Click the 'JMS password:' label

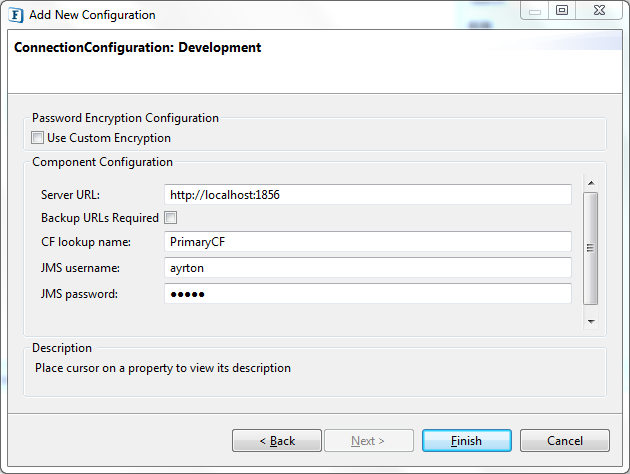[79, 294]
